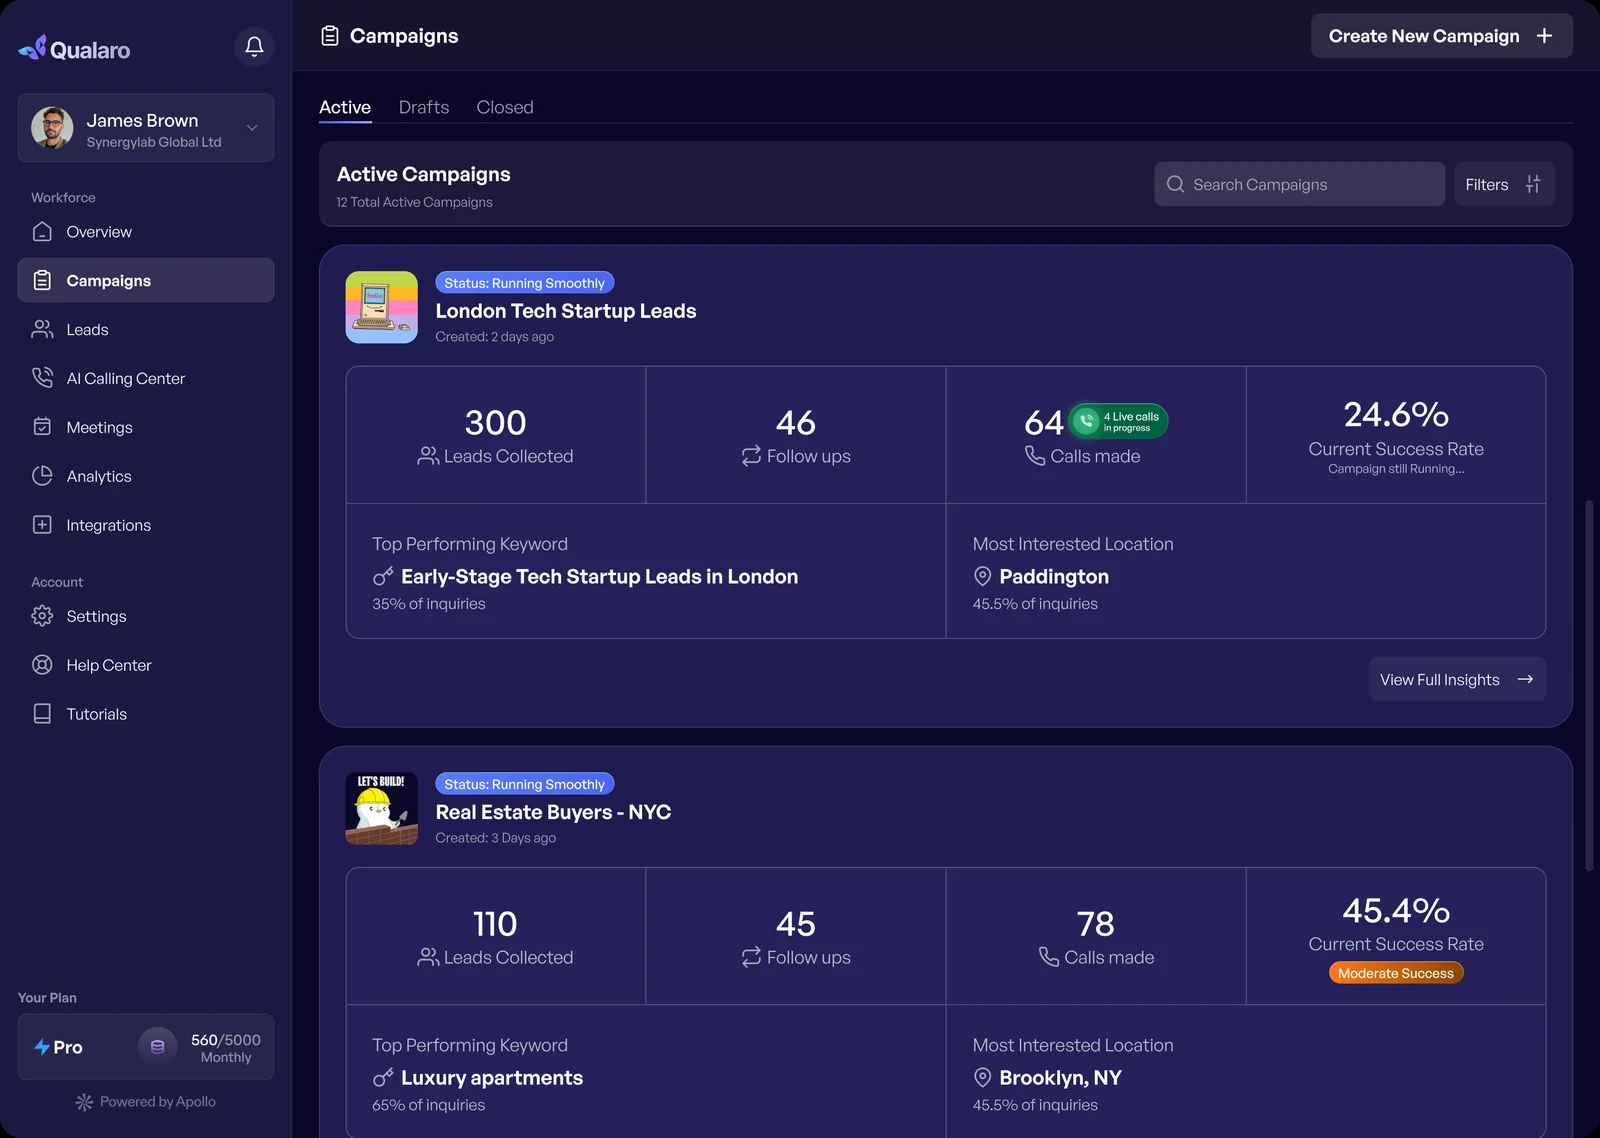Open Overview from the sidebar
Image resolution: width=1600 pixels, height=1138 pixels.
146,232
